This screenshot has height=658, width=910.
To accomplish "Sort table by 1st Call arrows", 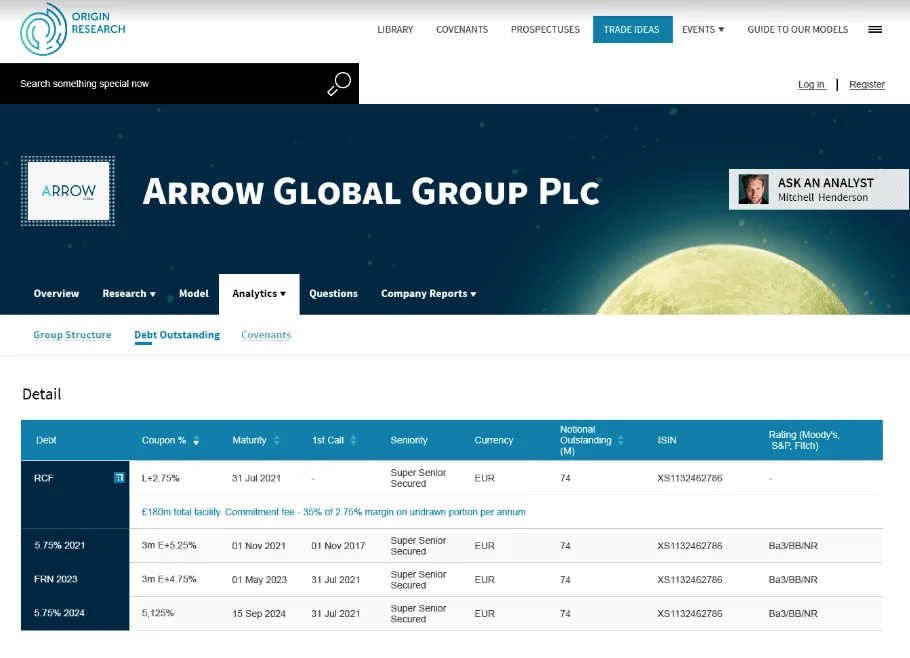I will 353,440.
